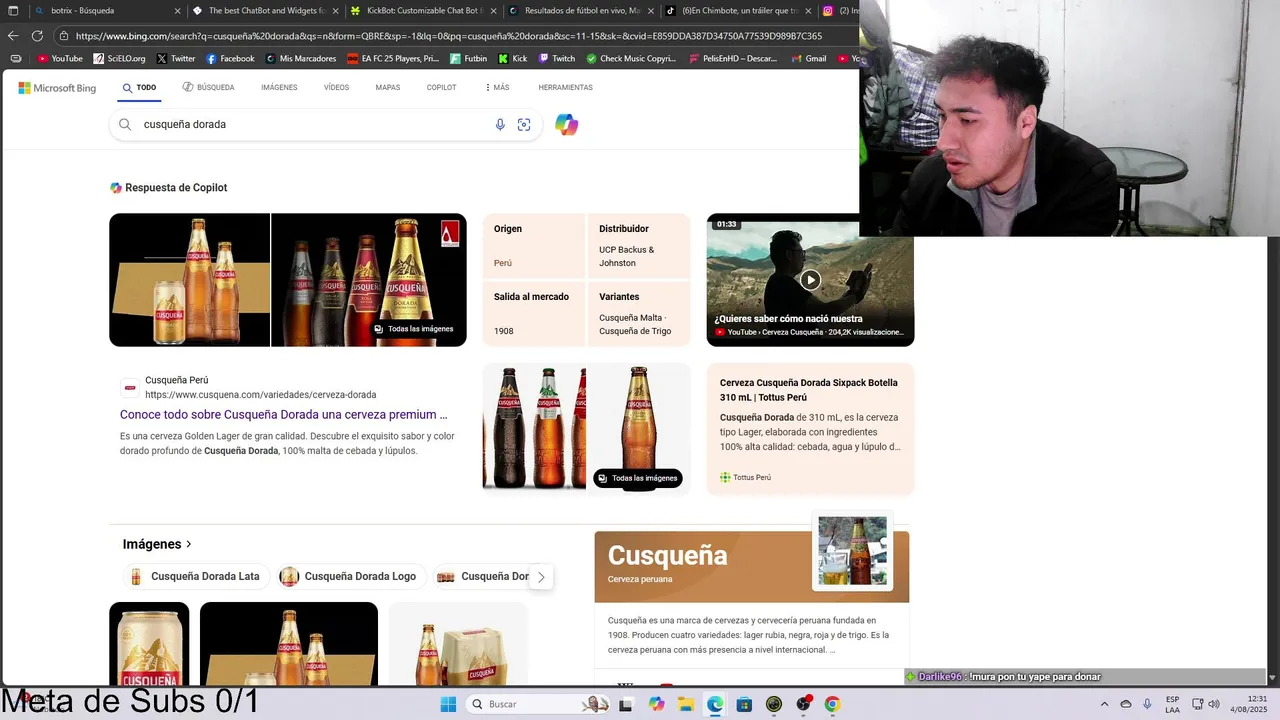Image resolution: width=1280 pixels, height=720 pixels.
Task: Select the 'Cusqueña Dorada Lata' chip
Action: coord(196,577)
